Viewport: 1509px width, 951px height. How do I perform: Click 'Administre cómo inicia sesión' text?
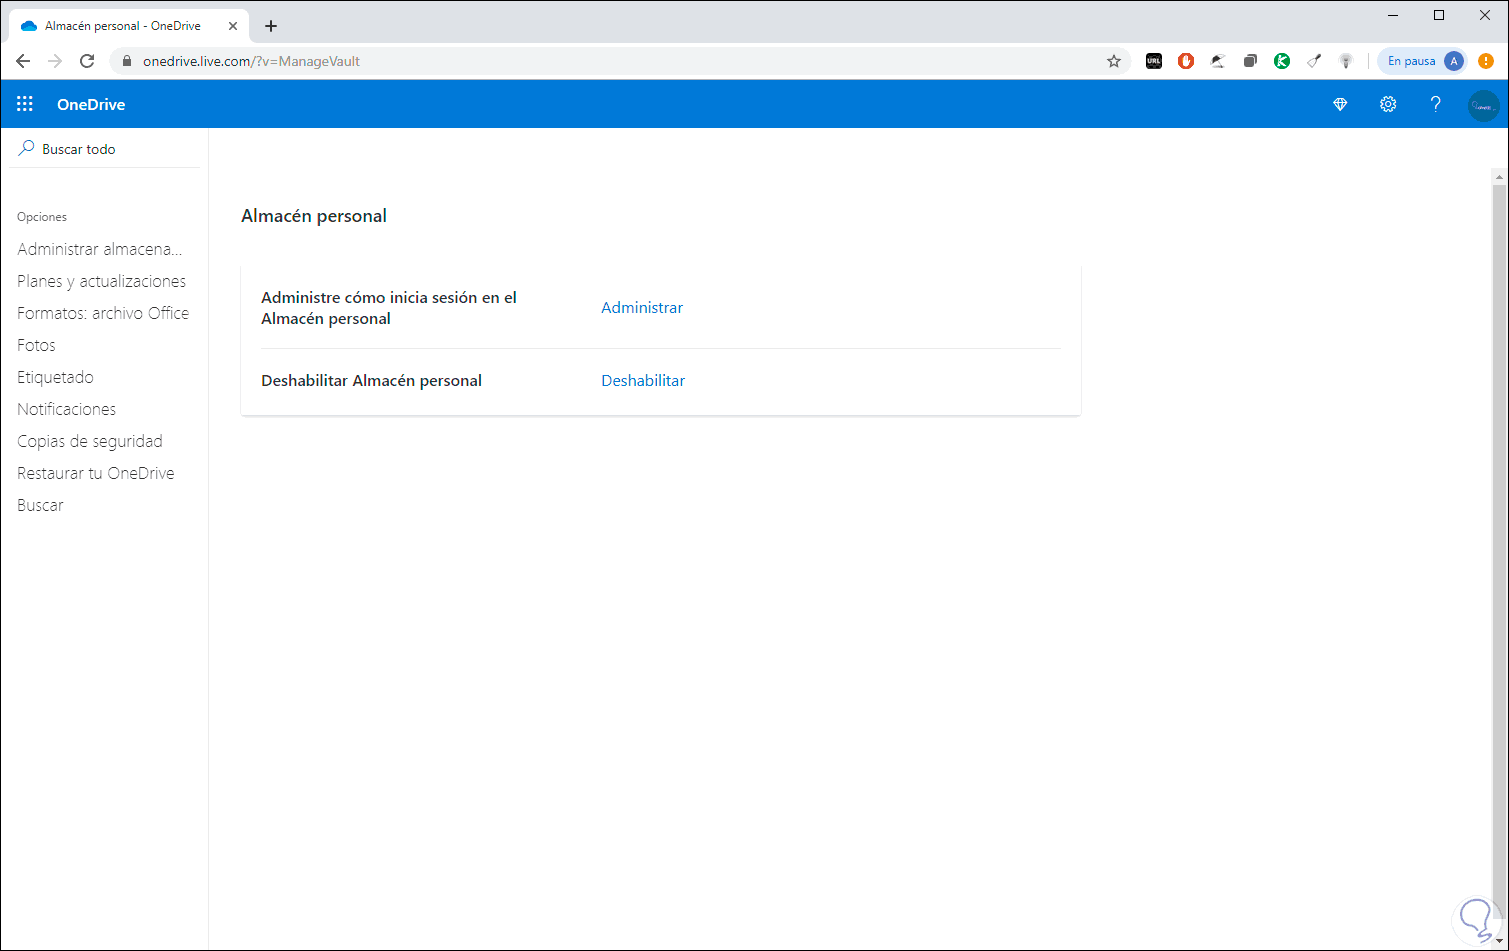pos(389,308)
